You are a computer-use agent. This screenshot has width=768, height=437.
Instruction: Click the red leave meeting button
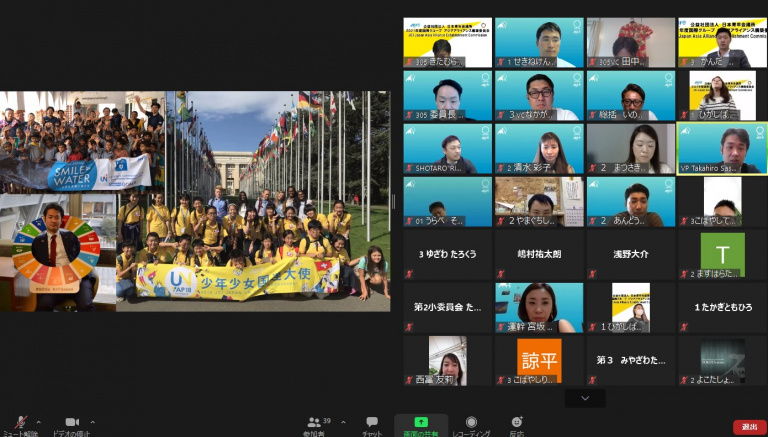point(749,427)
